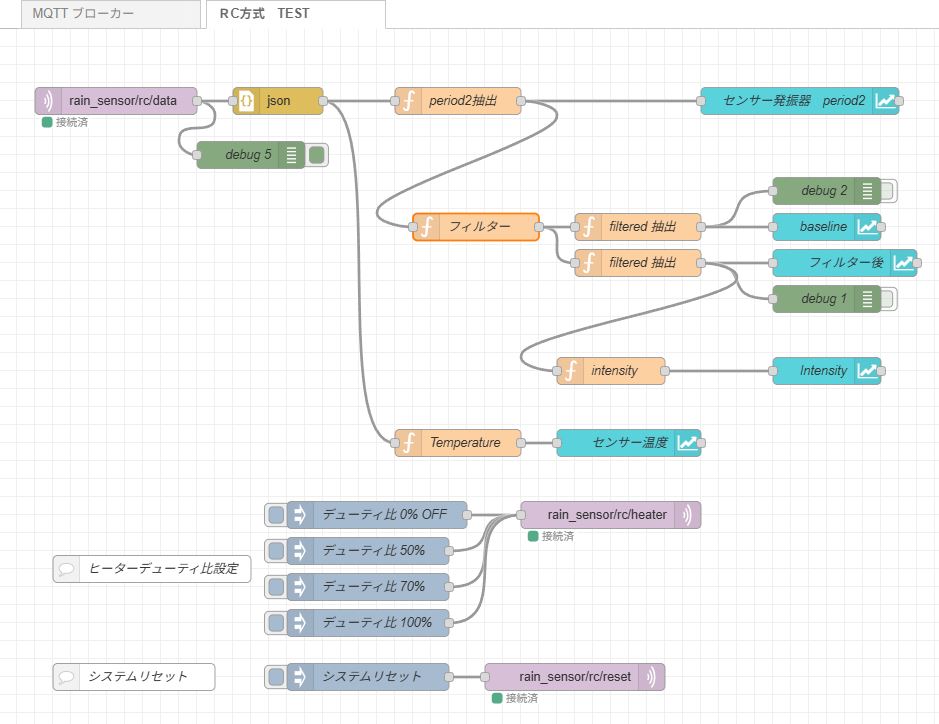Select the RC方式 TEST tab
Image resolution: width=939 pixels, height=724 pixels.
(x=265, y=15)
